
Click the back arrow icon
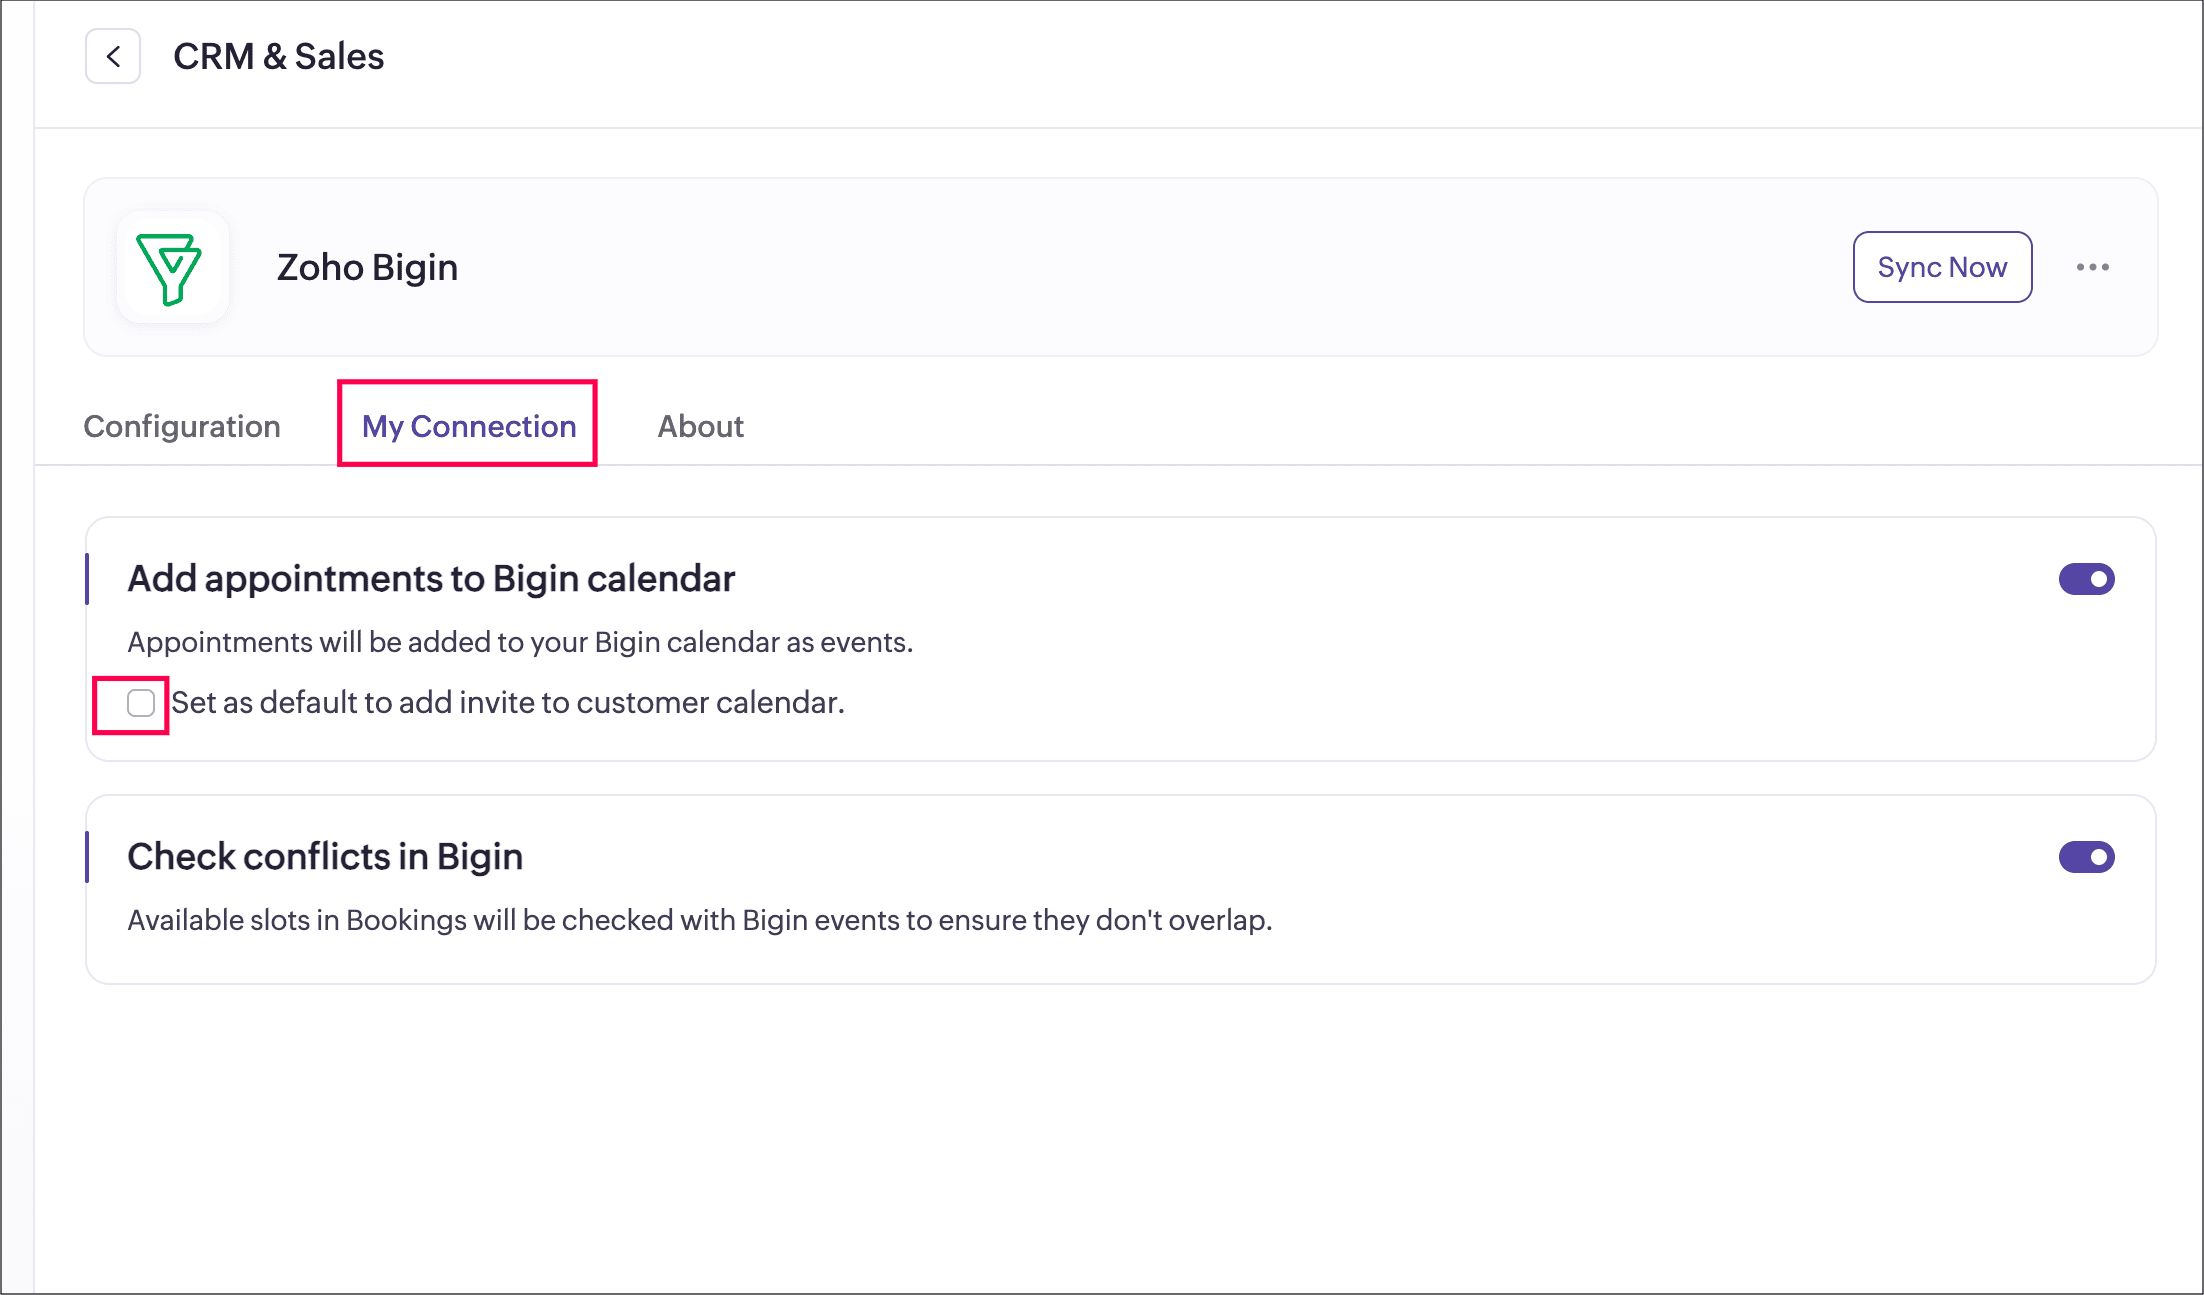click(113, 57)
